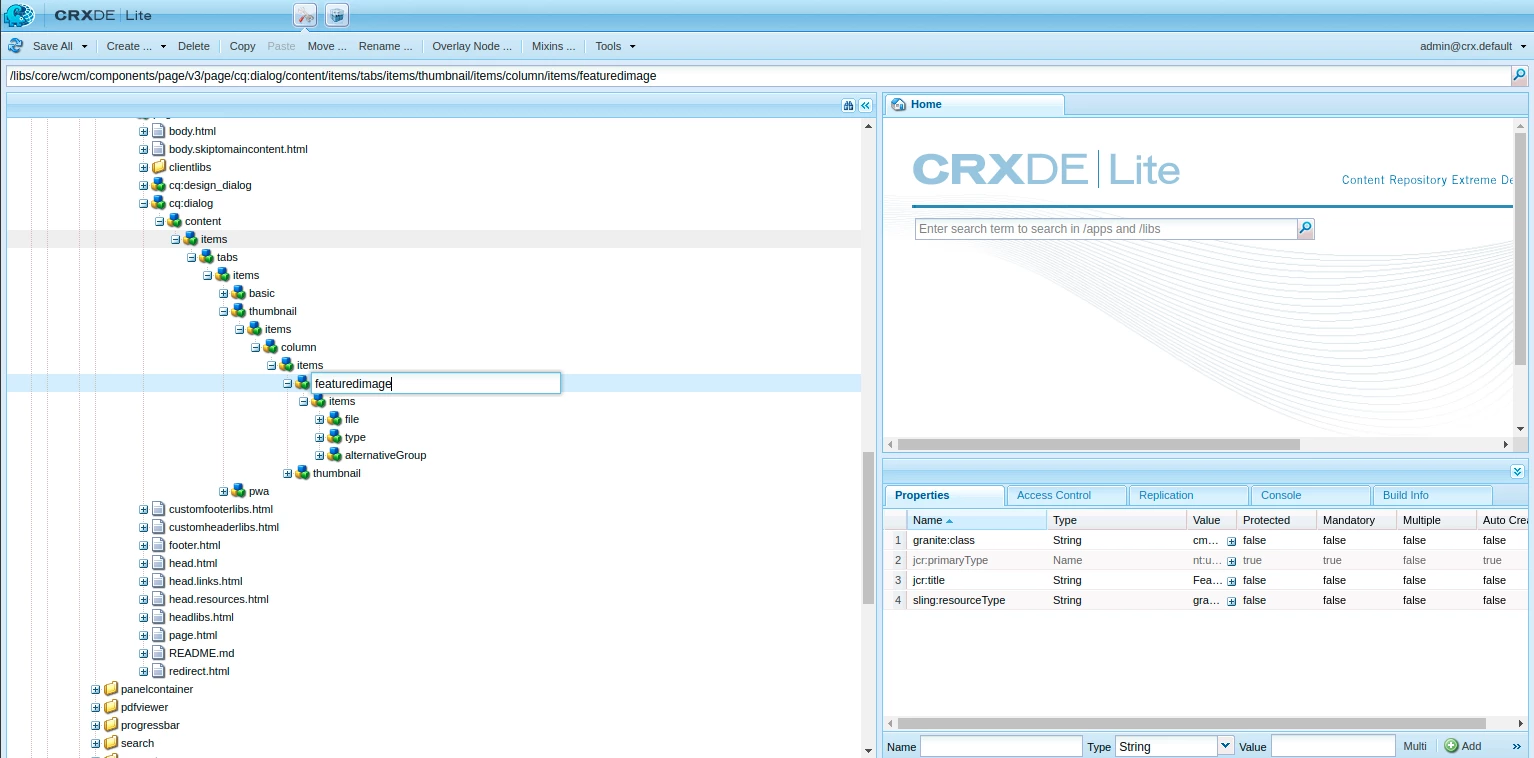Click the basic node icon
The width and height of the screenshot is (1534, 758).
coord(238,293)
